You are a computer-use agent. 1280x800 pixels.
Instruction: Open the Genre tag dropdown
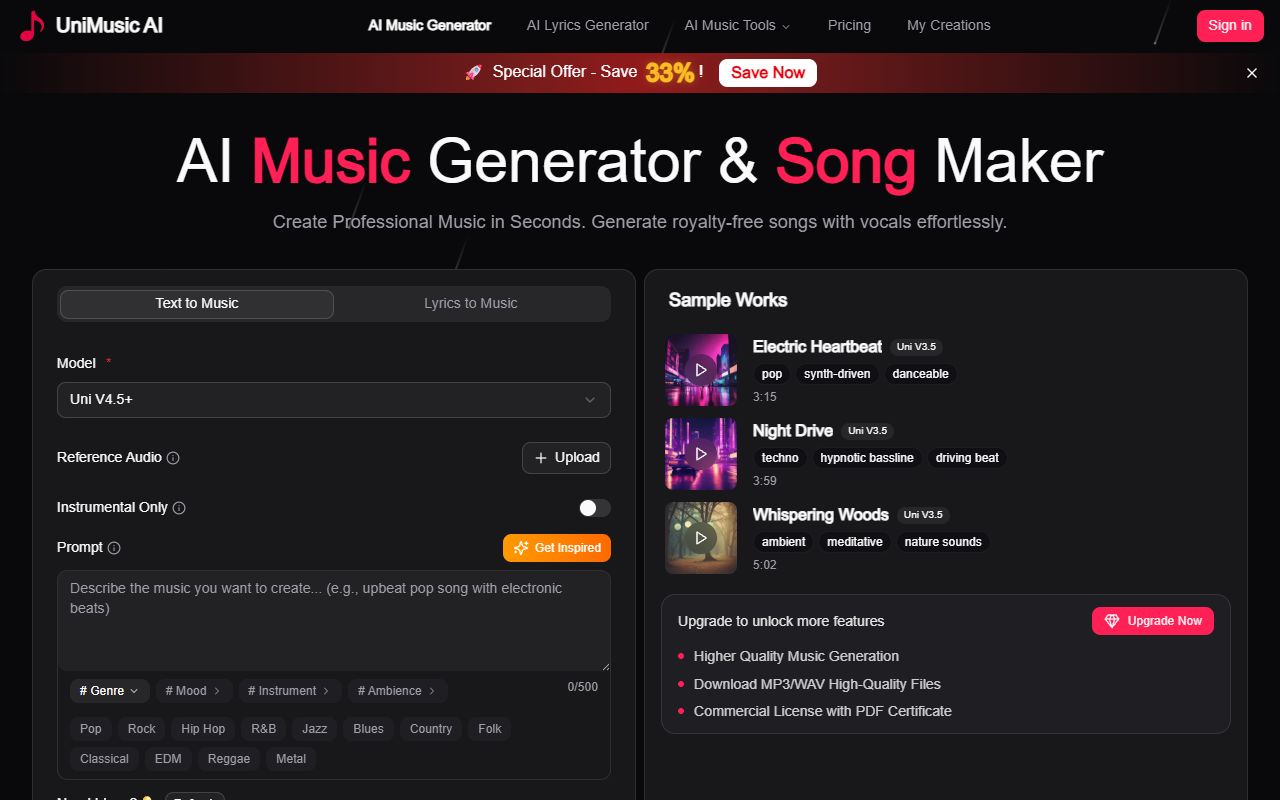[x=109, y=691]
